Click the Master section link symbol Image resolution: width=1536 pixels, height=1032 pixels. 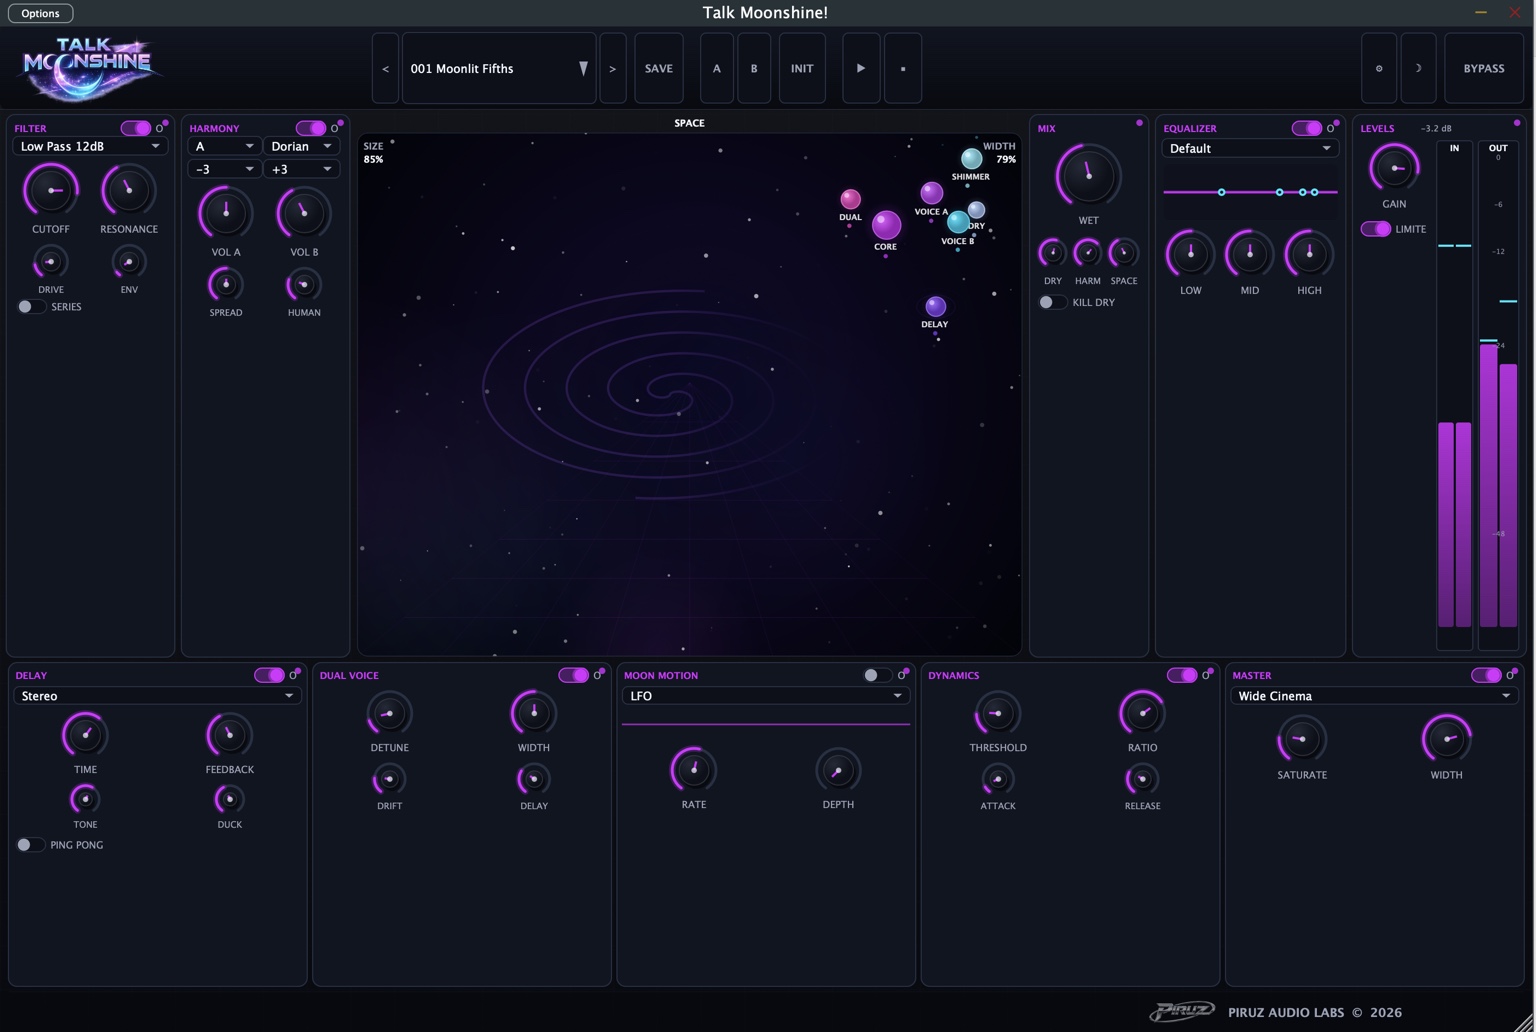(x=1510, y=675)
